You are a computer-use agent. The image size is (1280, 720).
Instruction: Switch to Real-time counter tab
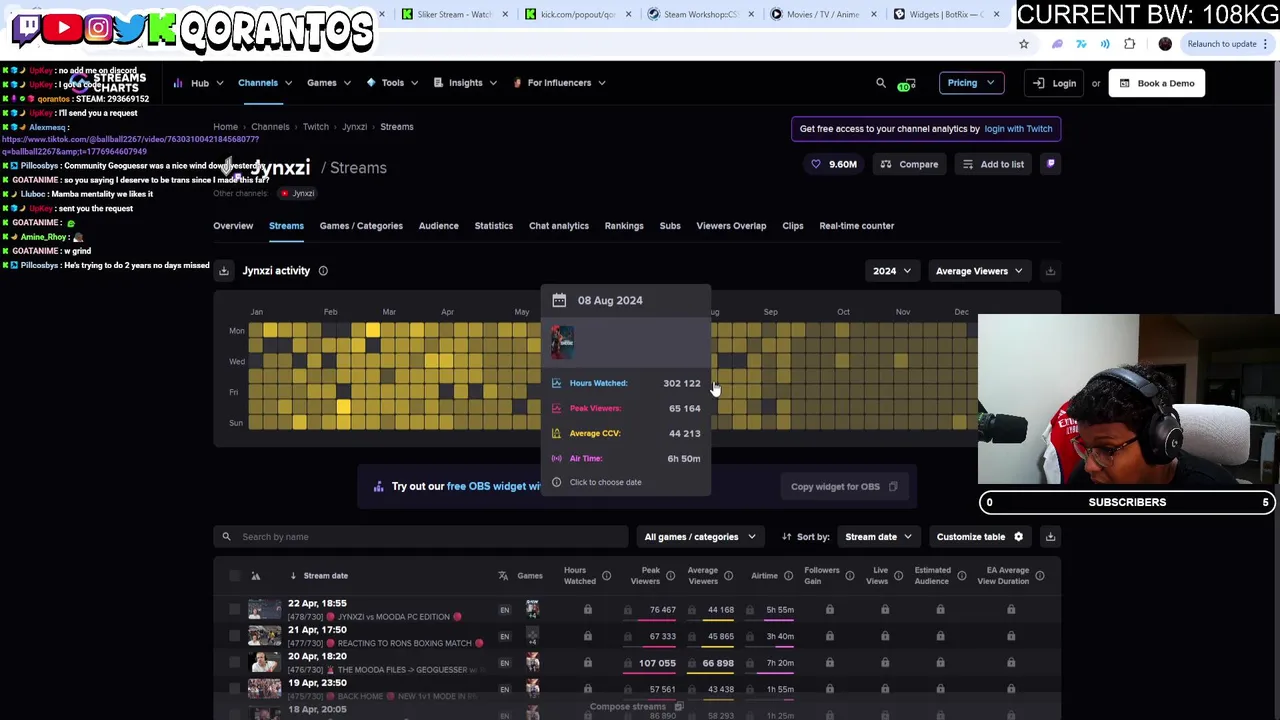point(857,226)
